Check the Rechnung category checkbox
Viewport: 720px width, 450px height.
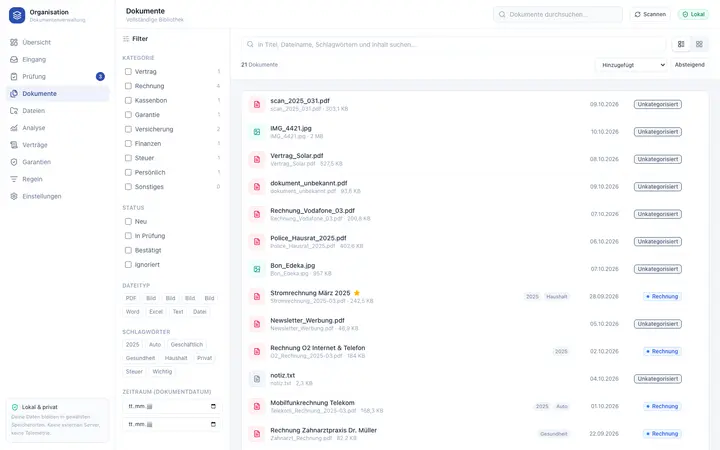(128, 86)
